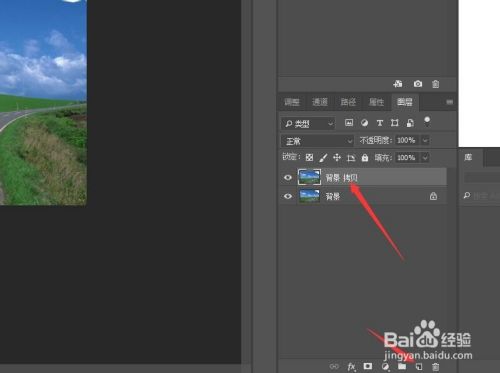
Task: Lock all layer attributes with padlock
Action: 365,158
